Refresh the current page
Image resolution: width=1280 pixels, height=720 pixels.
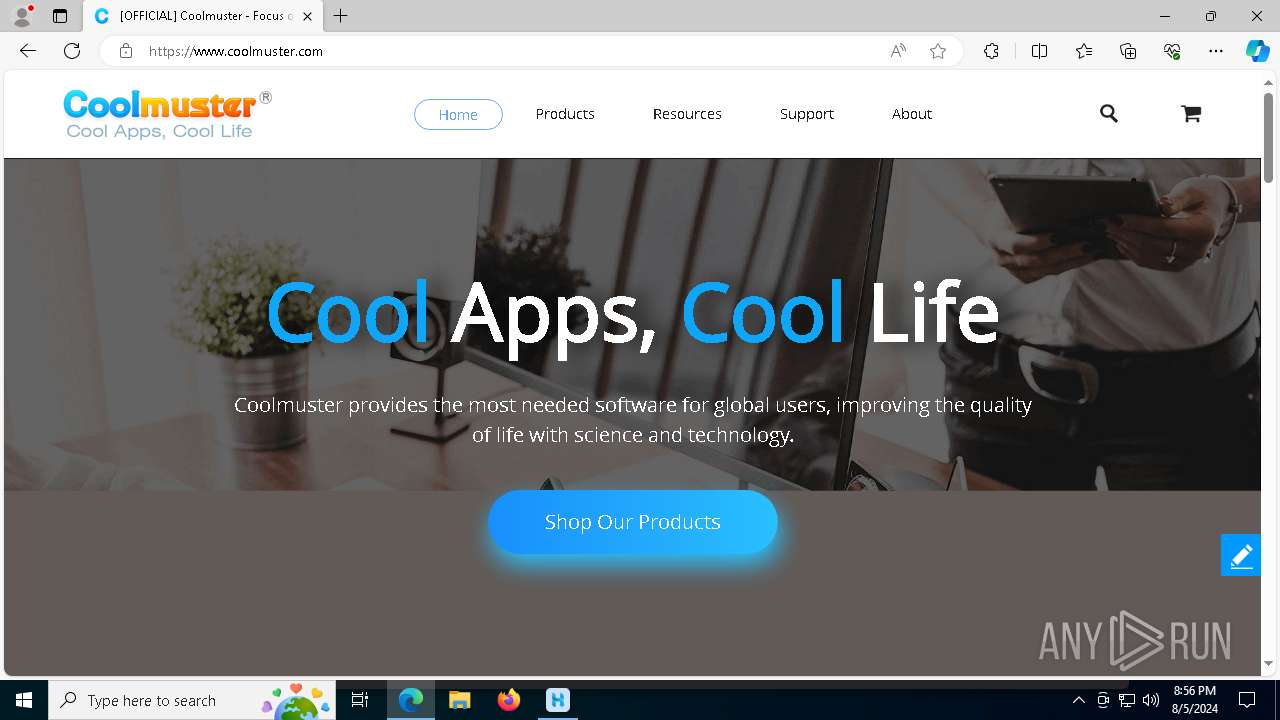coord(72,51)
